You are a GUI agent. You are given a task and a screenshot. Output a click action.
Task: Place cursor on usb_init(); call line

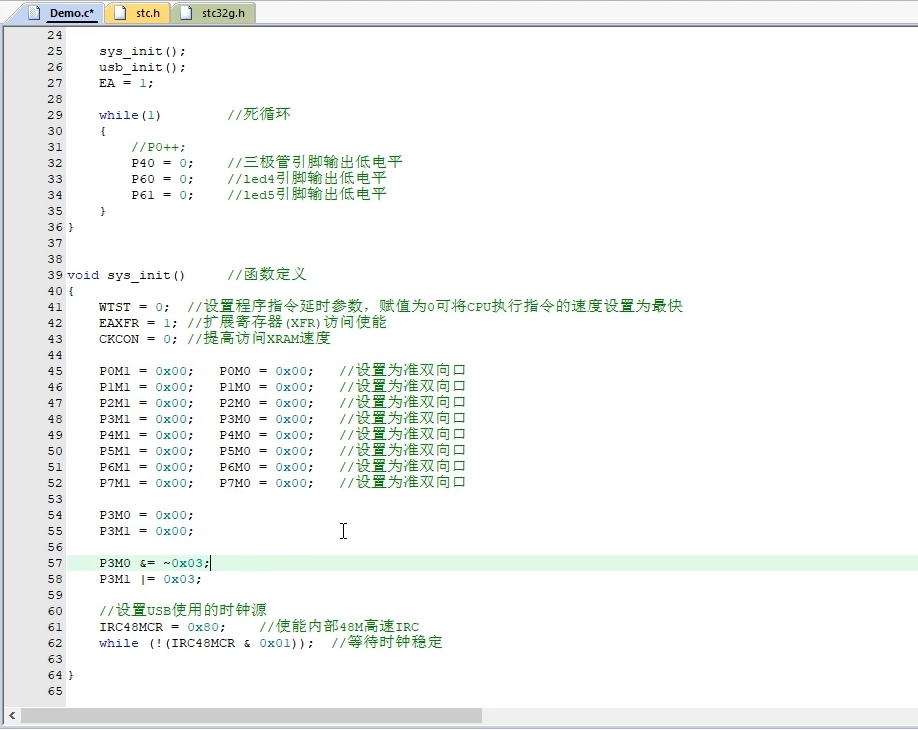(142, 67)
